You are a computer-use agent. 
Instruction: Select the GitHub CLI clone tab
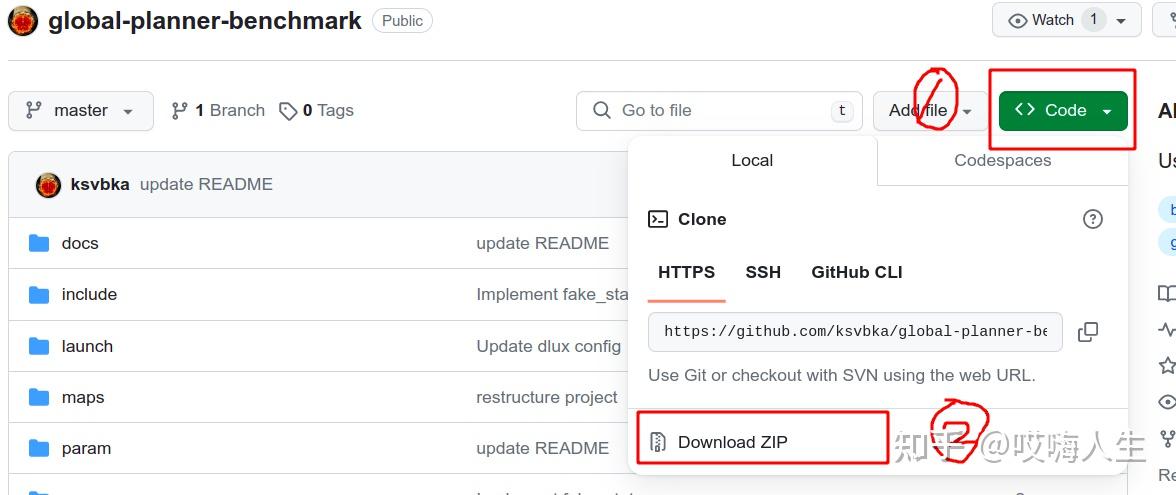[x=856, y=272]
